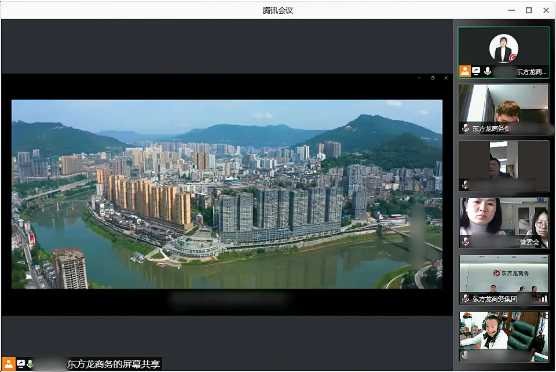Click the muted mic icon on the two-women tile

click(465, 242)
